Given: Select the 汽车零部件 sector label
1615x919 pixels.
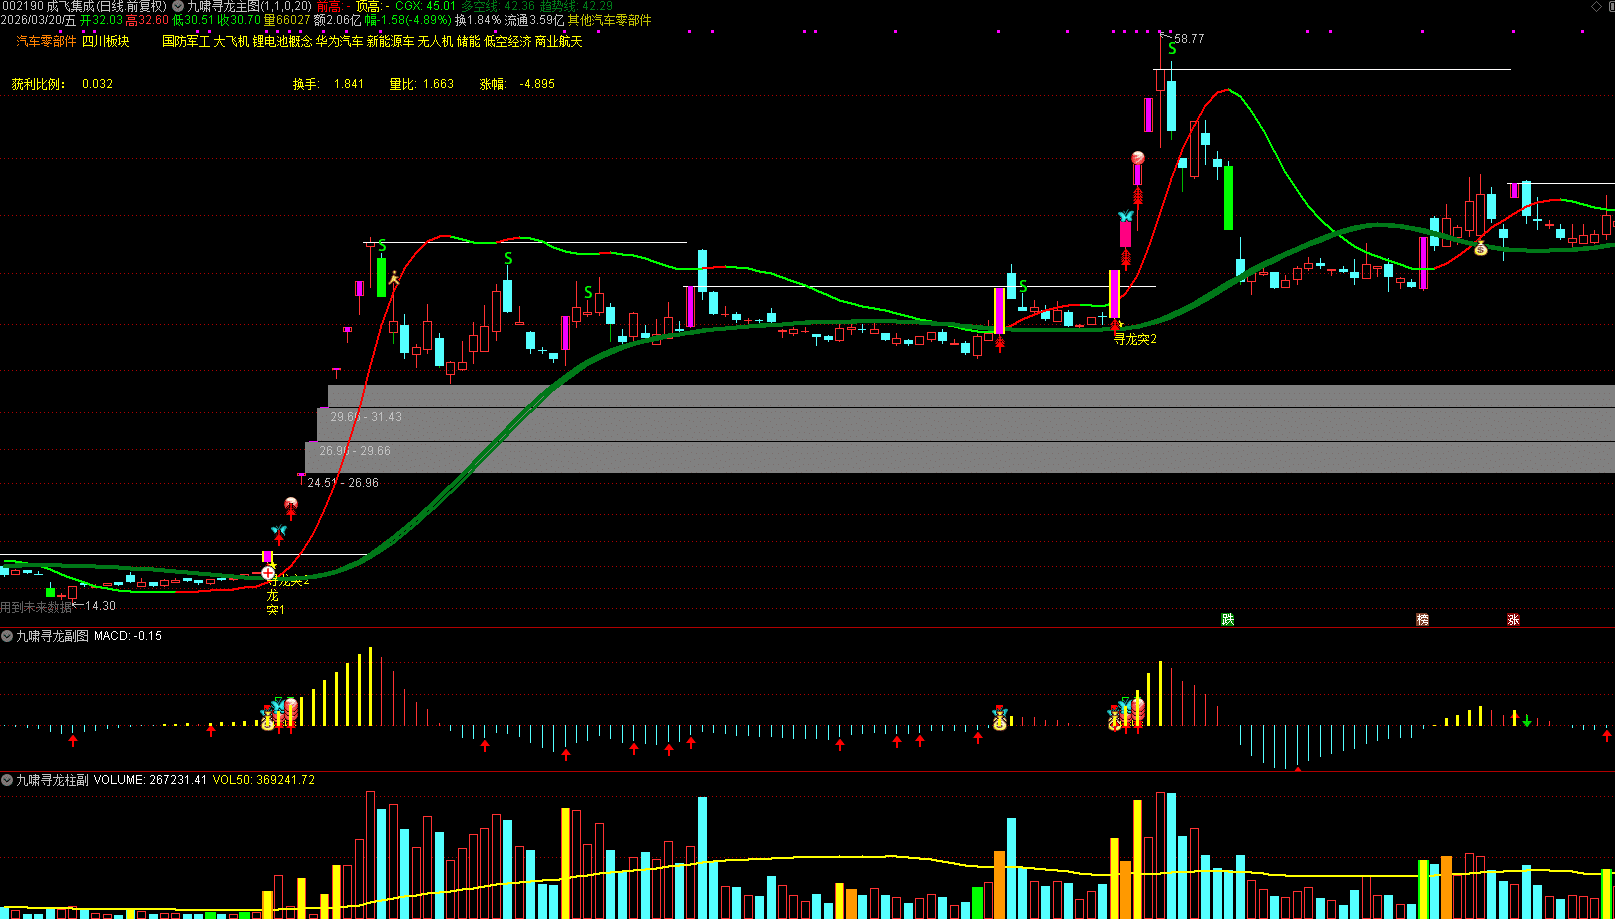Looking at the screenshot, I should tap(46, 41).
